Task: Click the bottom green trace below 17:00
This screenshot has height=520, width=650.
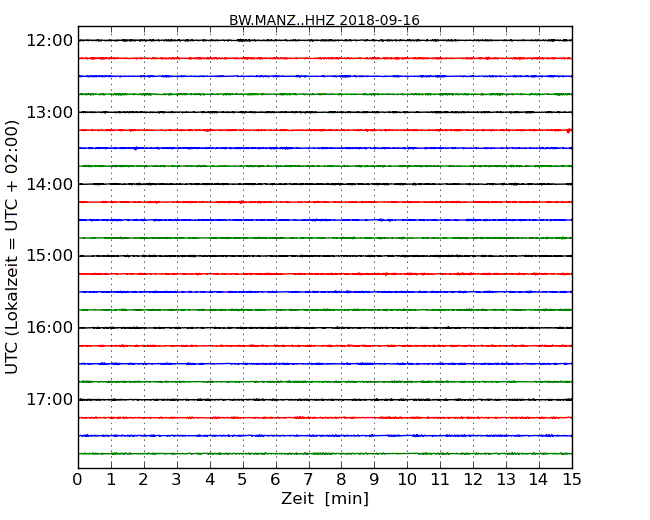Action: coord(325,454)
